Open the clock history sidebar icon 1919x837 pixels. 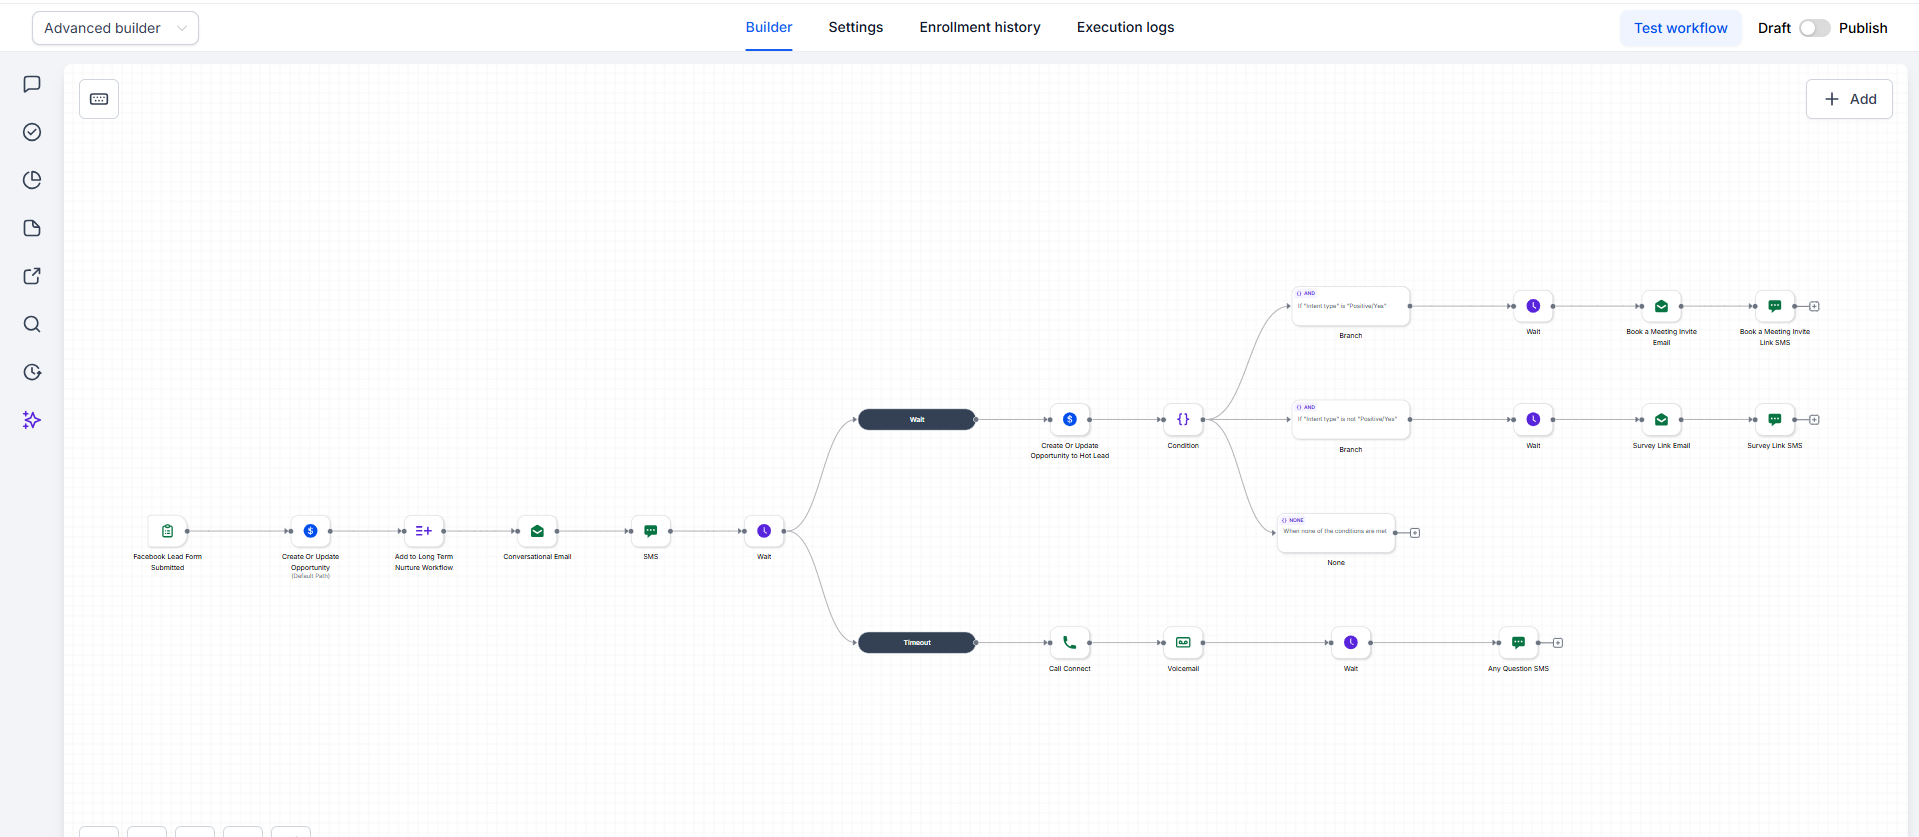32,372
